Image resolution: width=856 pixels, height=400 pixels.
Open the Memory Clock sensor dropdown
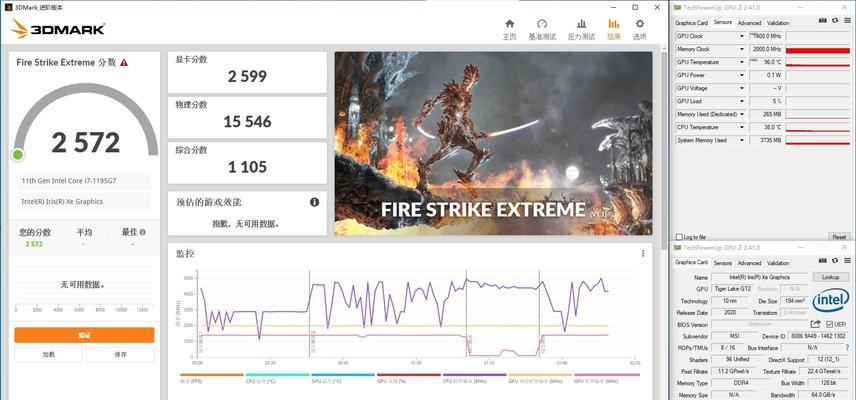tap(742, 49)
